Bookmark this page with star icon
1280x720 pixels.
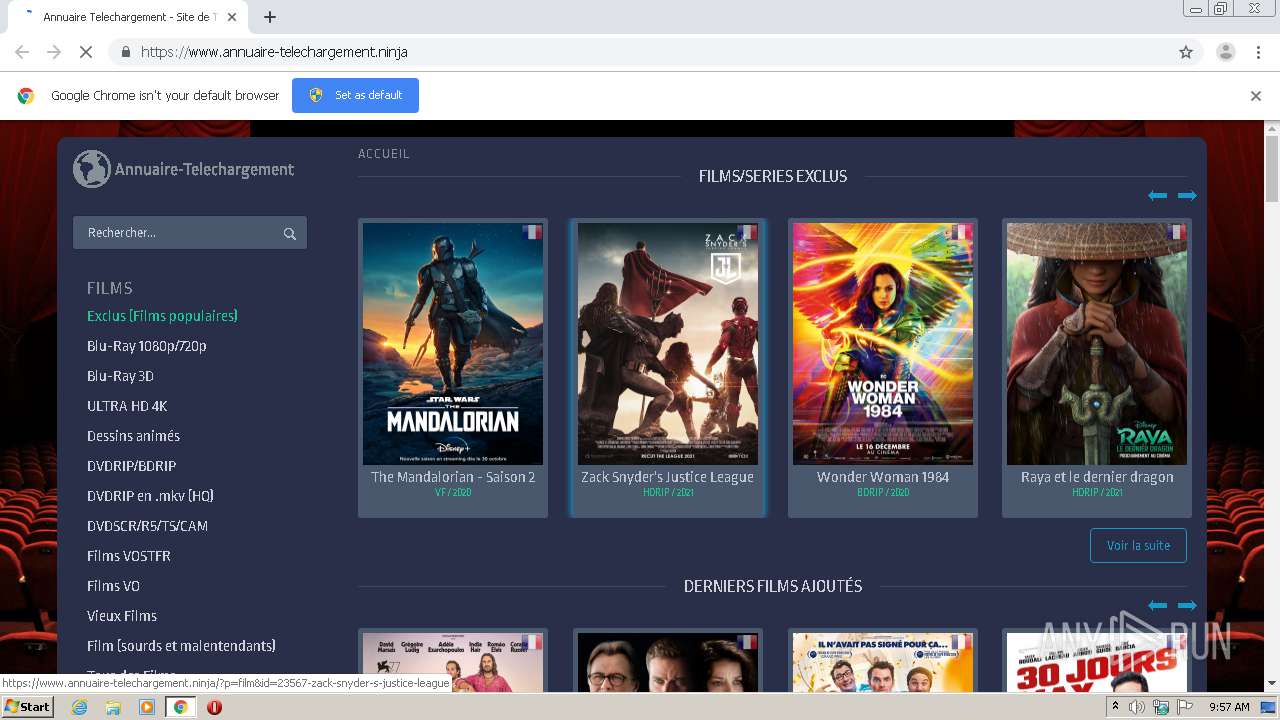click(1186, 52)
